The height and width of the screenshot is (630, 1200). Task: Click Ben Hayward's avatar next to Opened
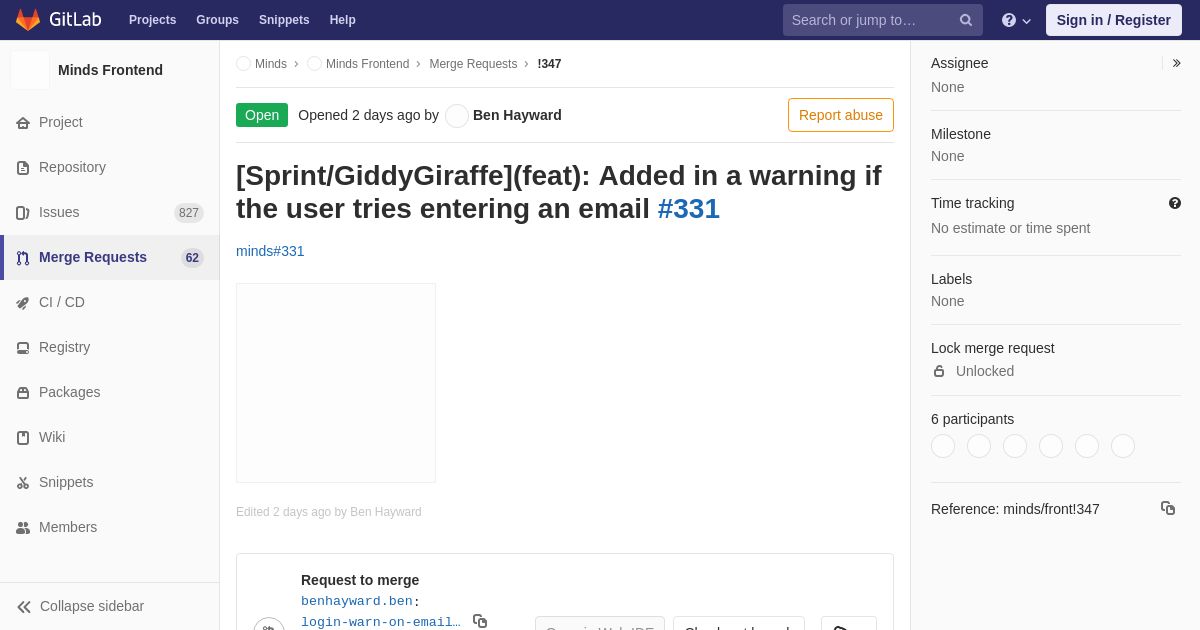[x=457, y=116]
